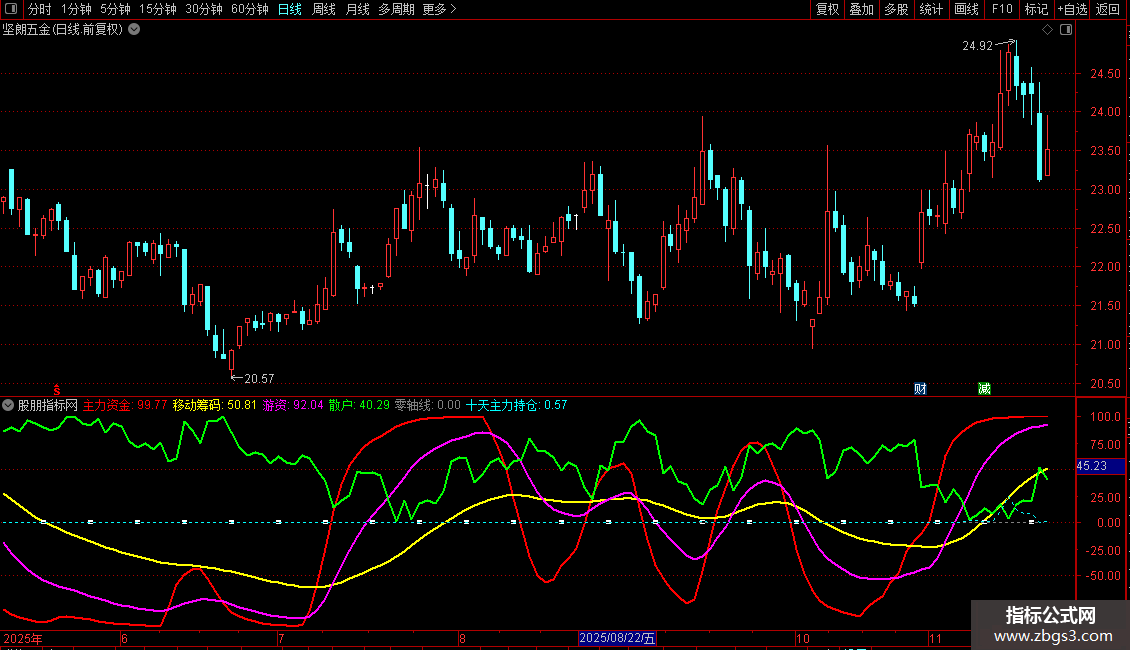The width and height of the screenshot is (1130, 650).
Task: Click the diamond marker icon above chart
Action: point(1047,30)
